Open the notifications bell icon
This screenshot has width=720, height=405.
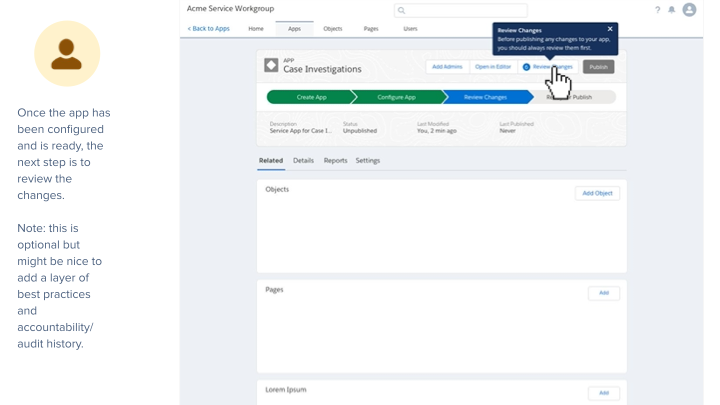click(x=672, y=10)
